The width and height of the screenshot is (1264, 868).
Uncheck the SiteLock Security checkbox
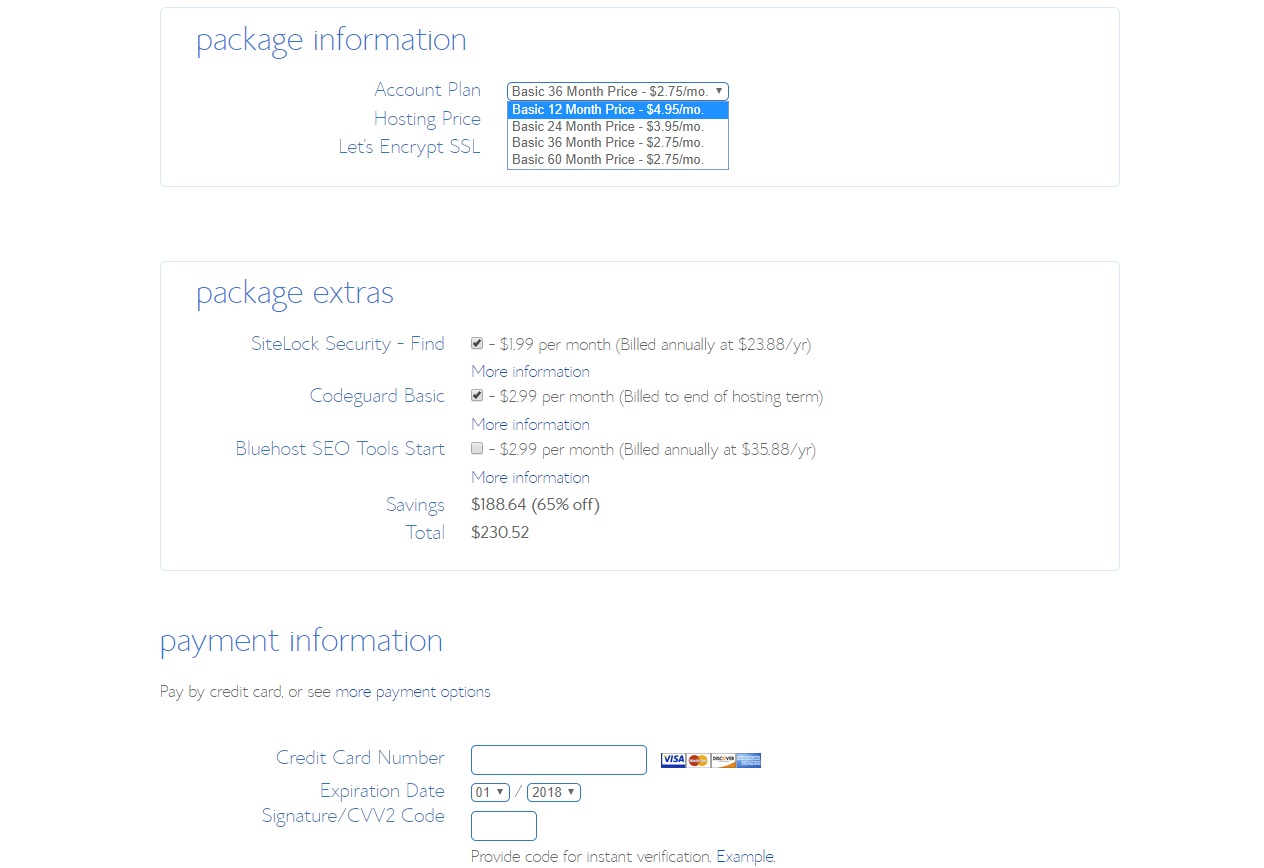point(477,343)
